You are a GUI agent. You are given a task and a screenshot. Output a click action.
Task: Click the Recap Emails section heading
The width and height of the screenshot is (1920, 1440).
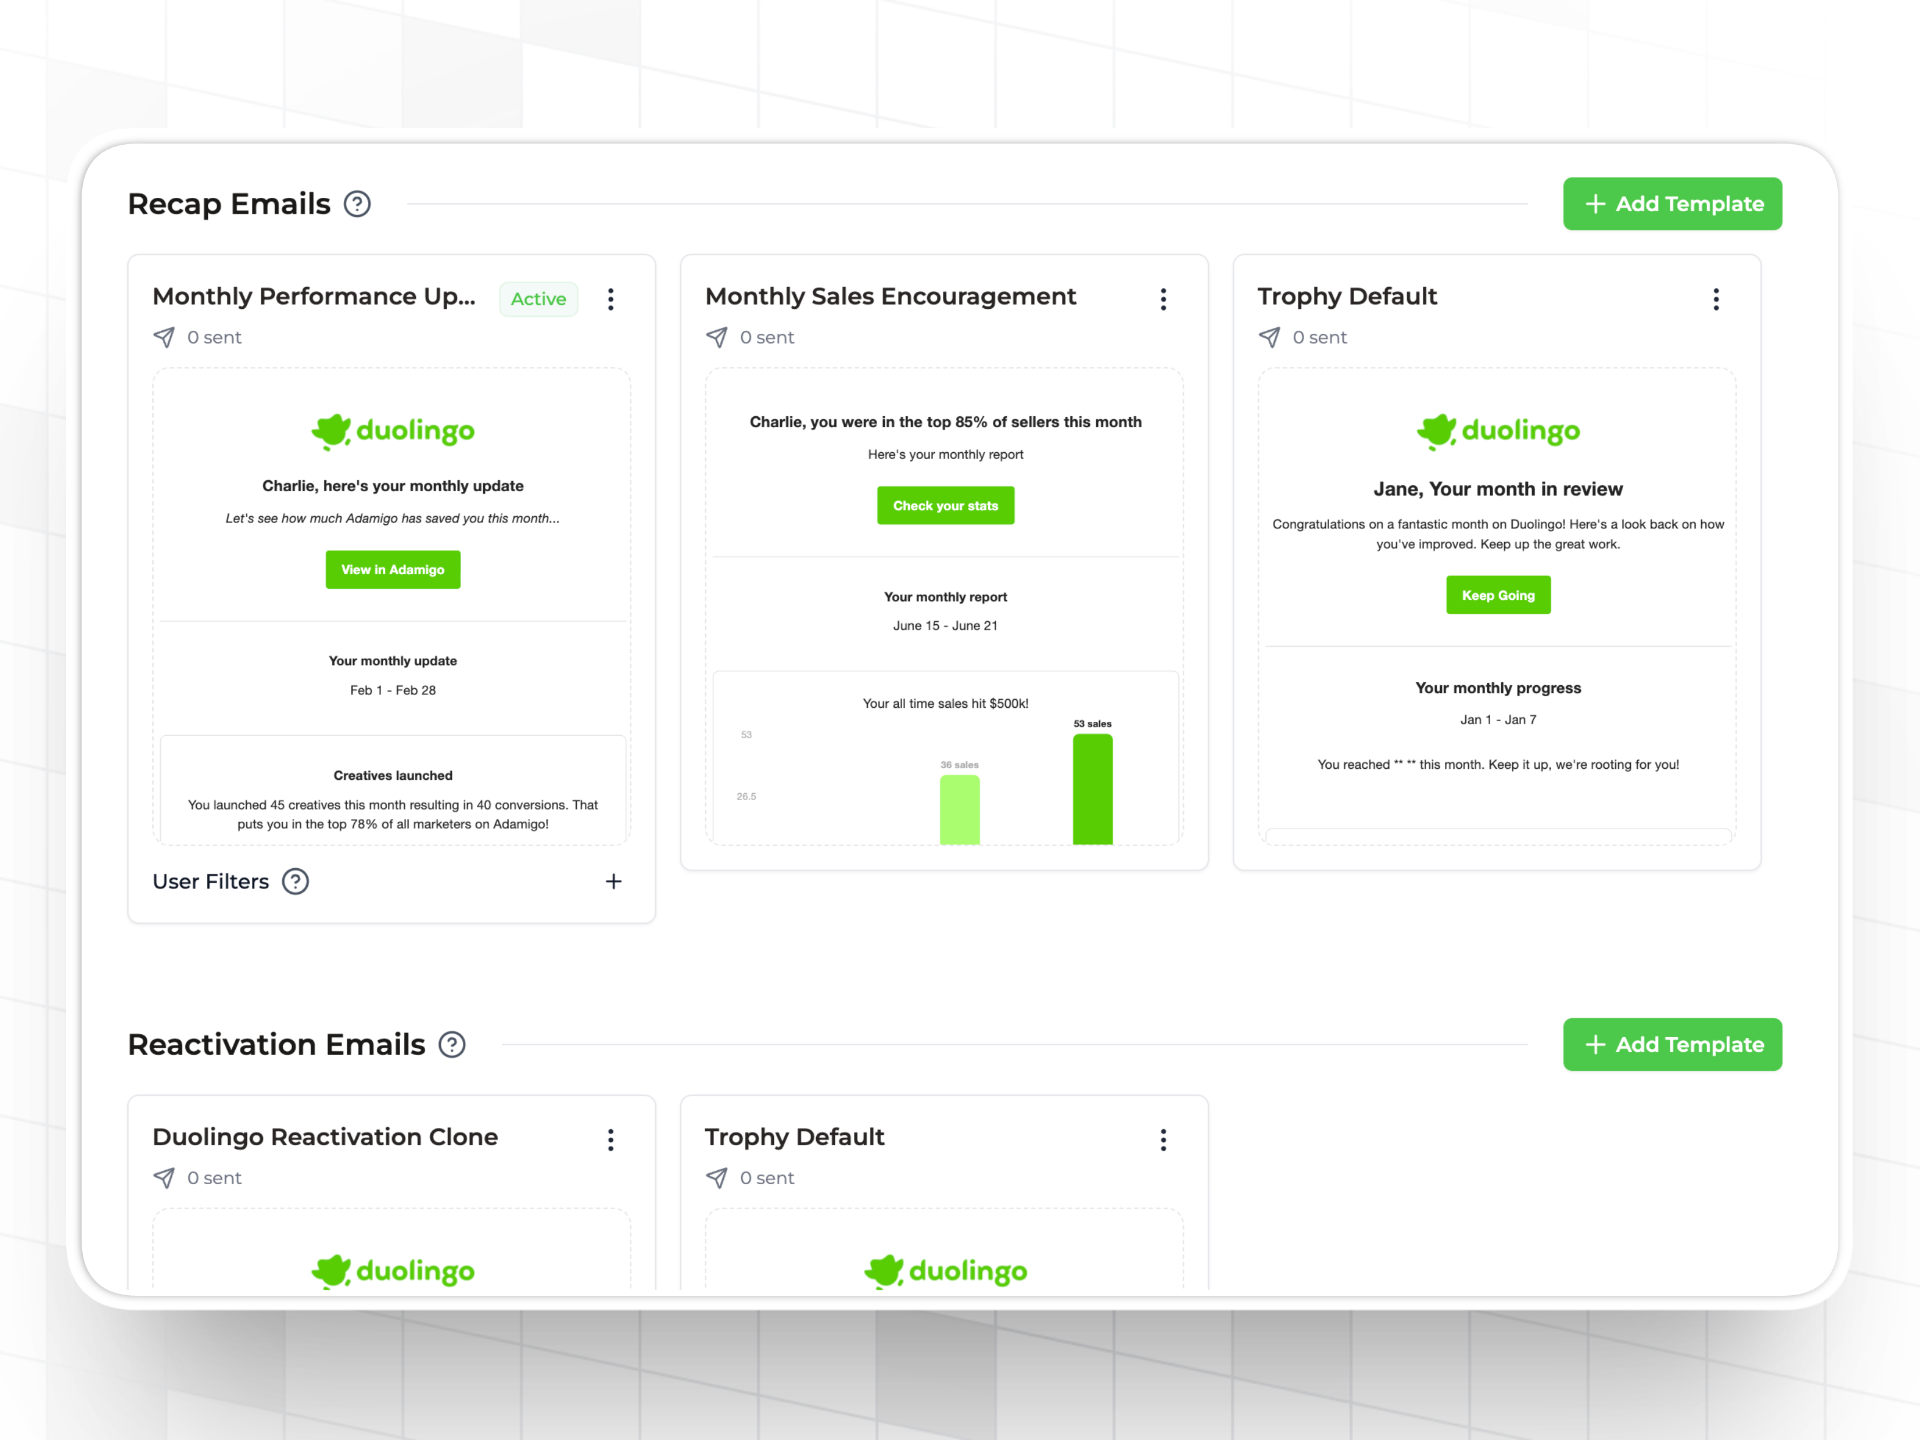tap(229, 204)
